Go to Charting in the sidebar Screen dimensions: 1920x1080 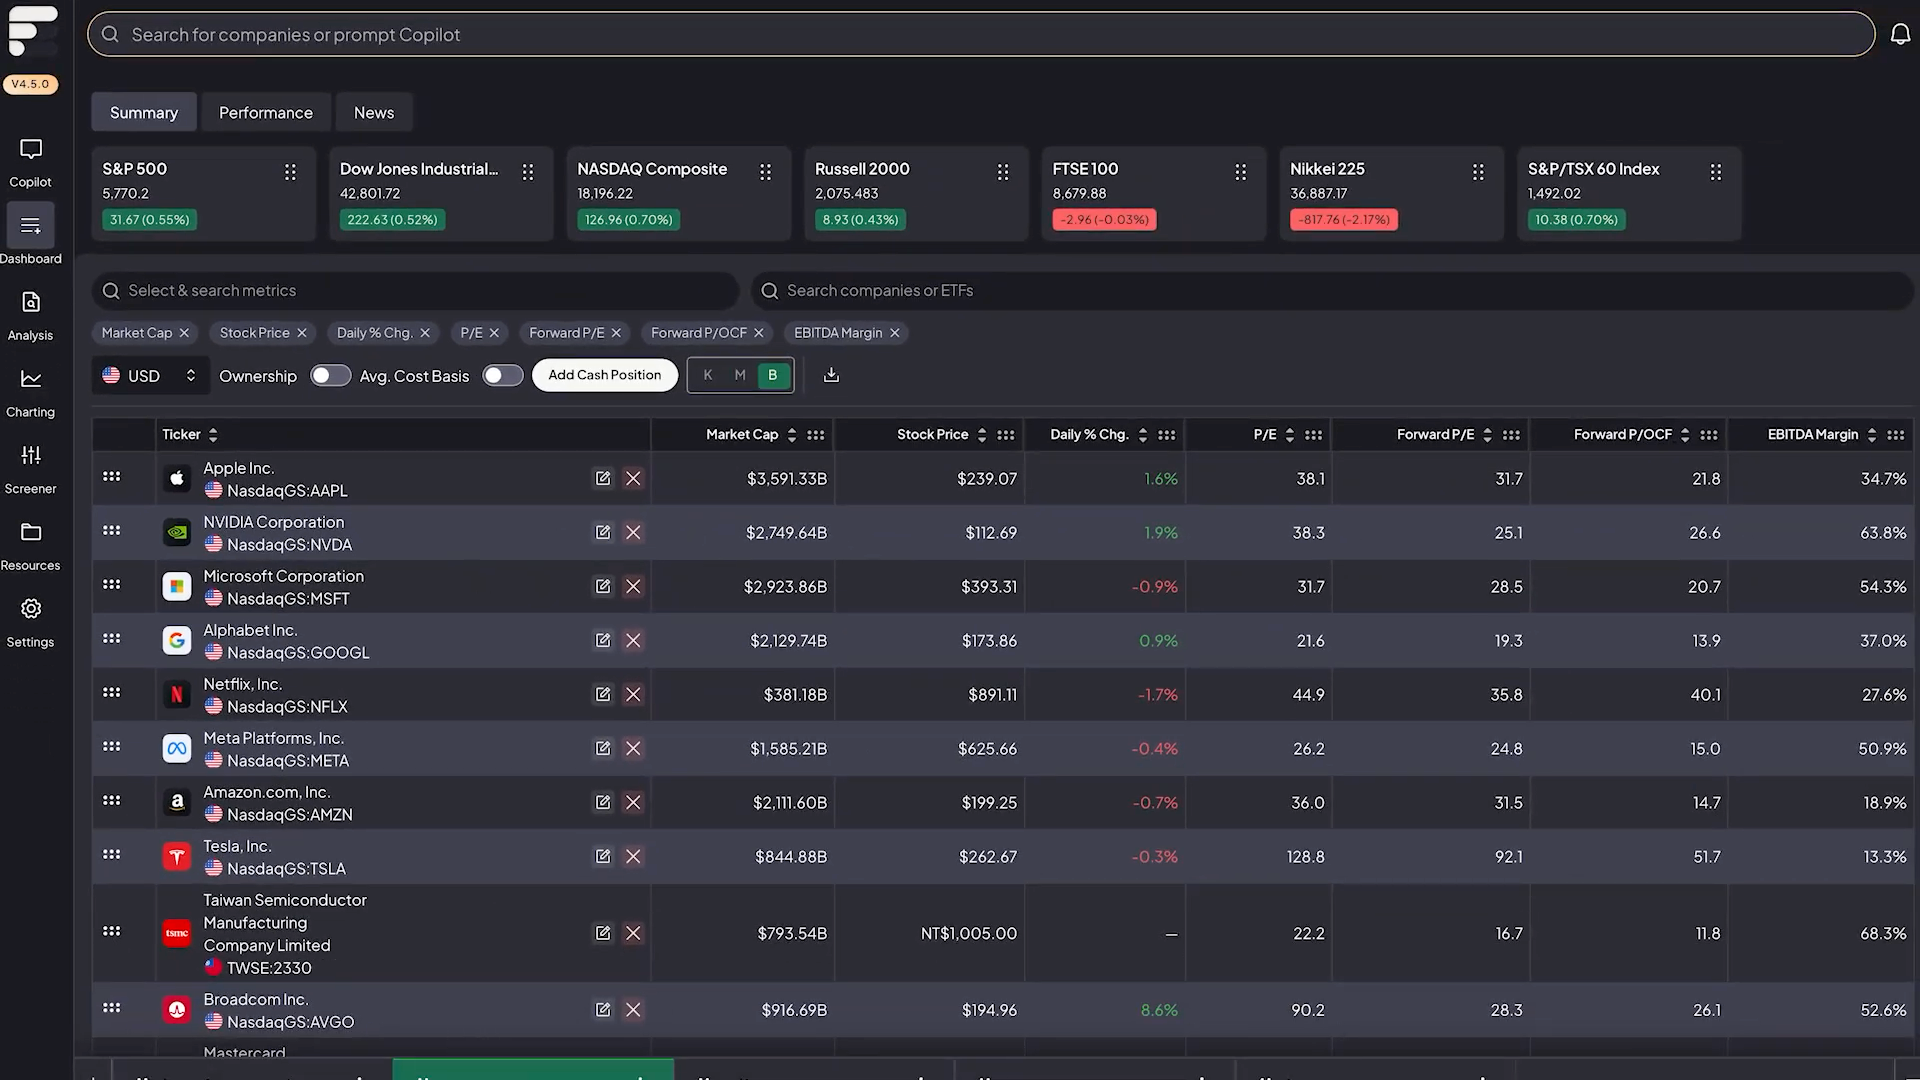(31, 379)
